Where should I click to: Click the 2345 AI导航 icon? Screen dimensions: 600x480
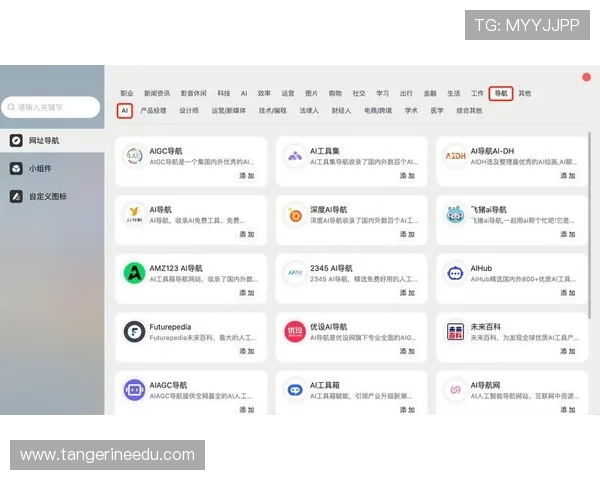click(x=295, y=273)
